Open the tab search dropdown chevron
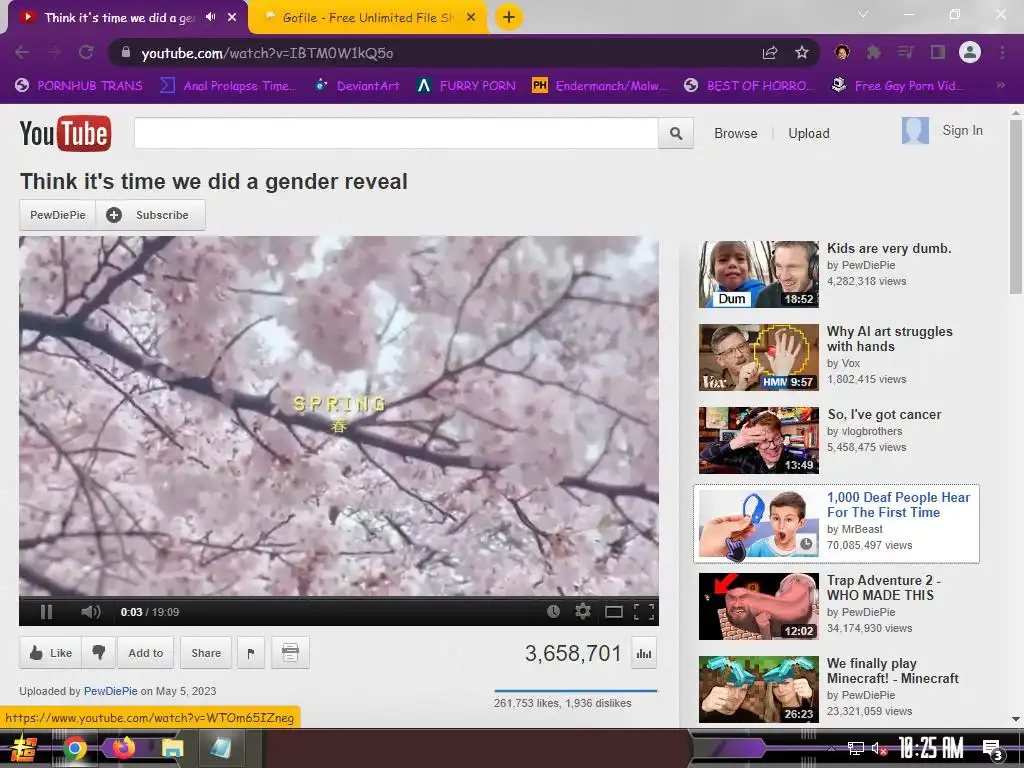Image resolution: width=1024 pixels, height=768 pixels. [863, 14]
